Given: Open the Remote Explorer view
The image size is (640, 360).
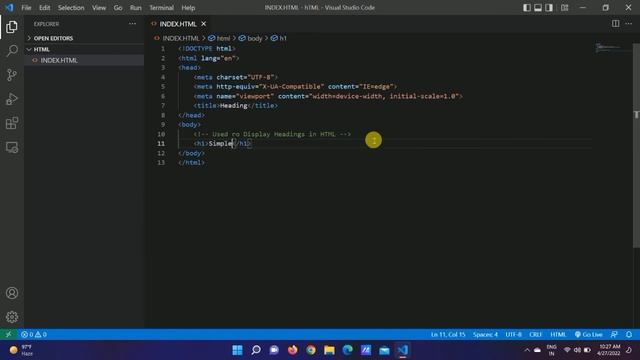Looking at the screenshot, I should [12, 147].
